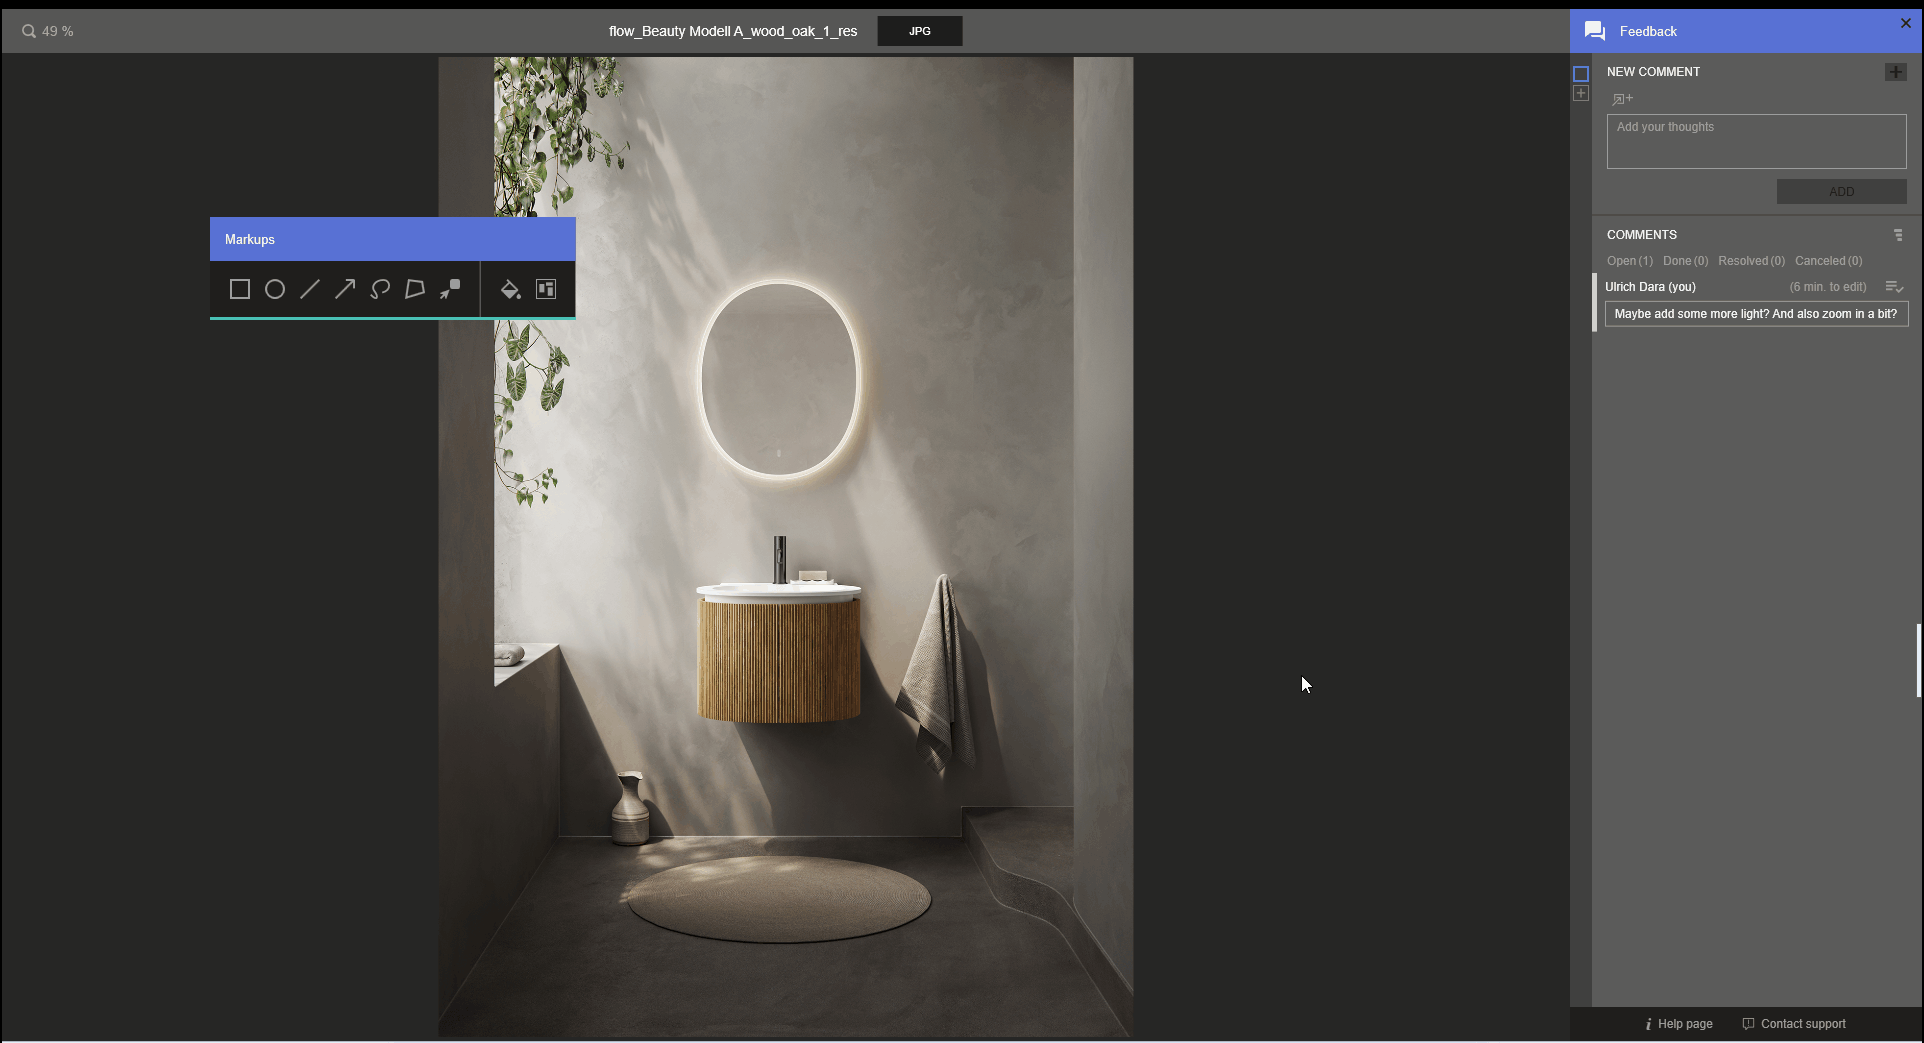Click the comment status checklist icon

click(1894, 287)
